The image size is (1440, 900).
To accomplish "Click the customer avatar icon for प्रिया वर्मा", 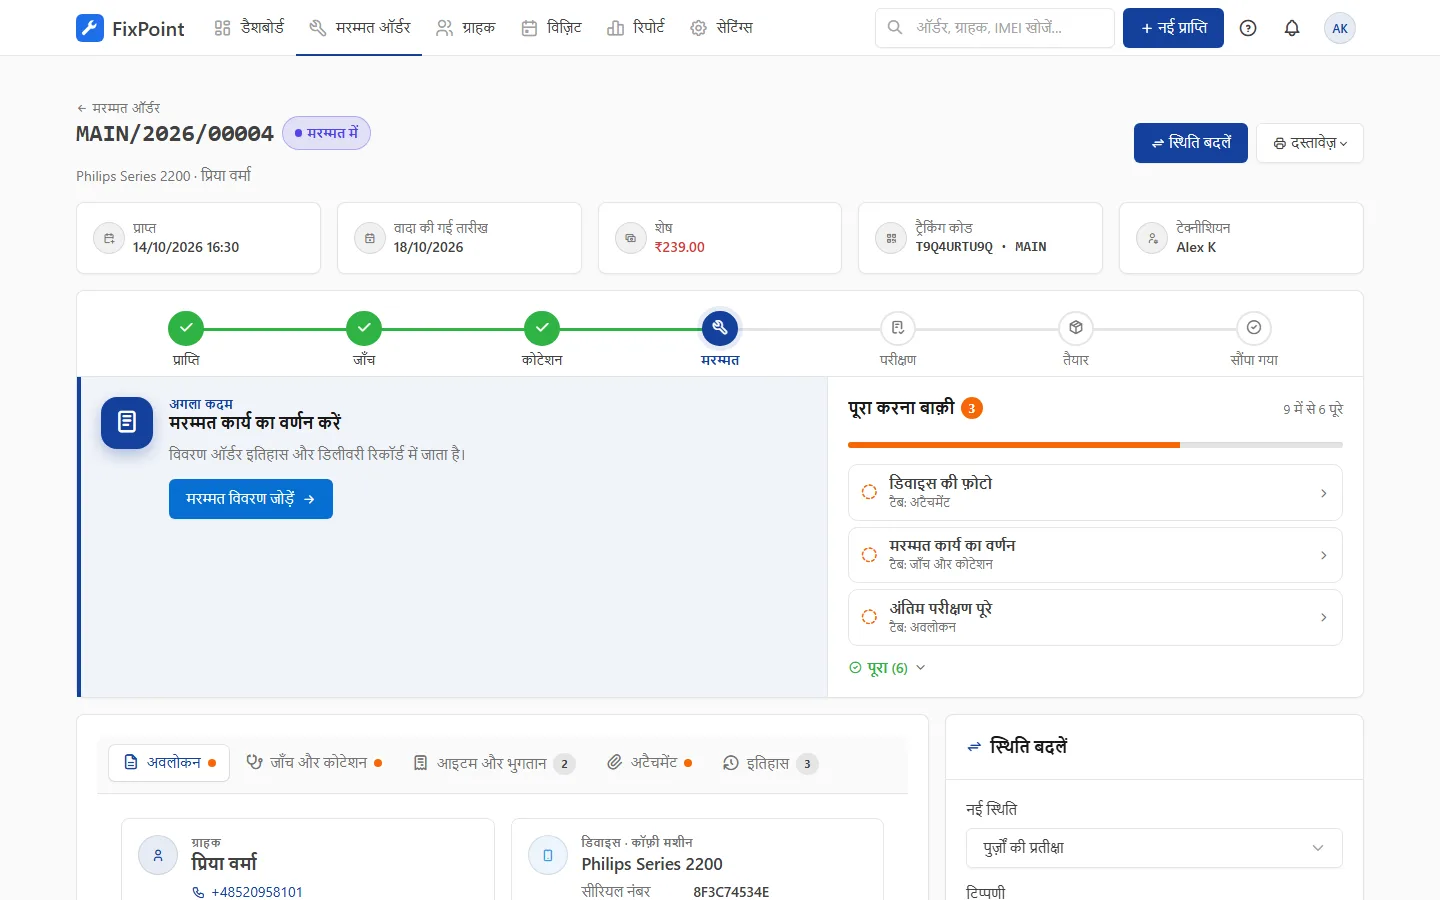I will click(x=158, y=856).
